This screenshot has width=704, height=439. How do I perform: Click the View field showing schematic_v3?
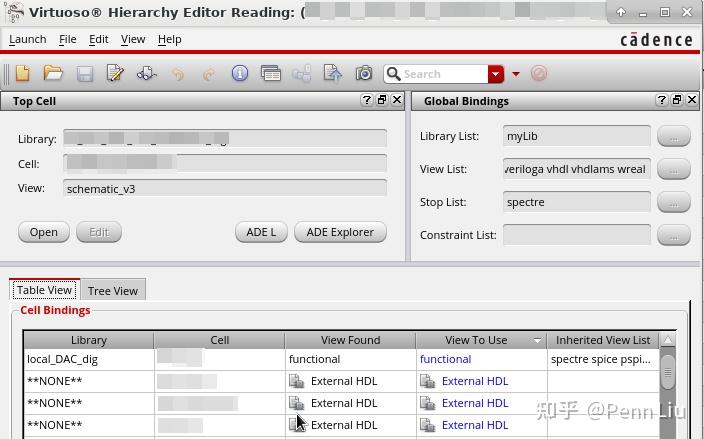pos(225,189)
